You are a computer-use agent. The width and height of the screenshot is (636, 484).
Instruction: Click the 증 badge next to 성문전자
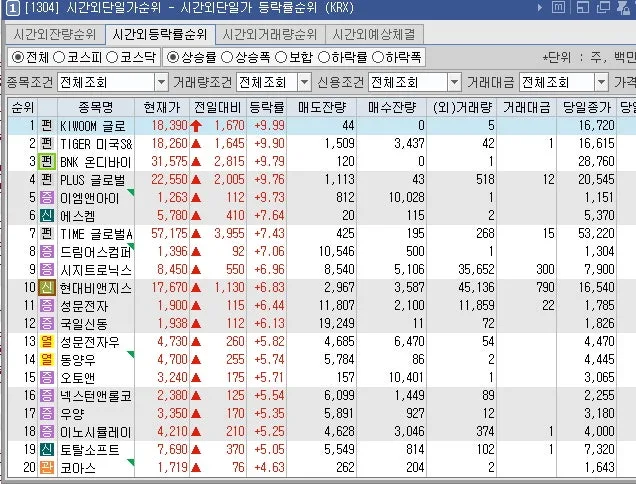click(47, 305)
